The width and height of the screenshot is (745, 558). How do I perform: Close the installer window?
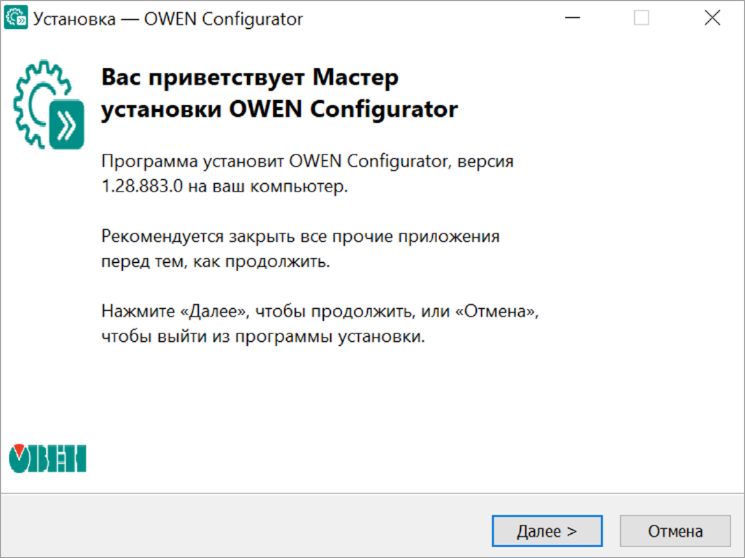coord(712,18)
